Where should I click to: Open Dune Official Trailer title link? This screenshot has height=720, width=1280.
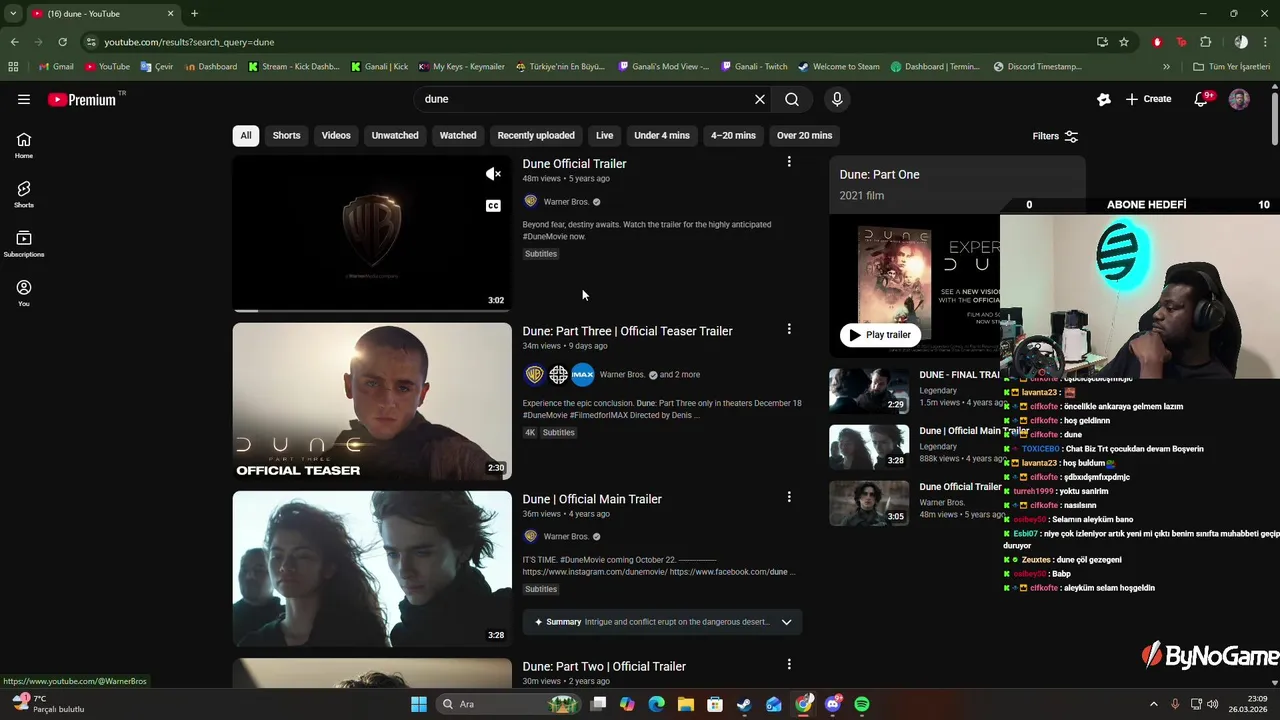[x=574, y=164]
